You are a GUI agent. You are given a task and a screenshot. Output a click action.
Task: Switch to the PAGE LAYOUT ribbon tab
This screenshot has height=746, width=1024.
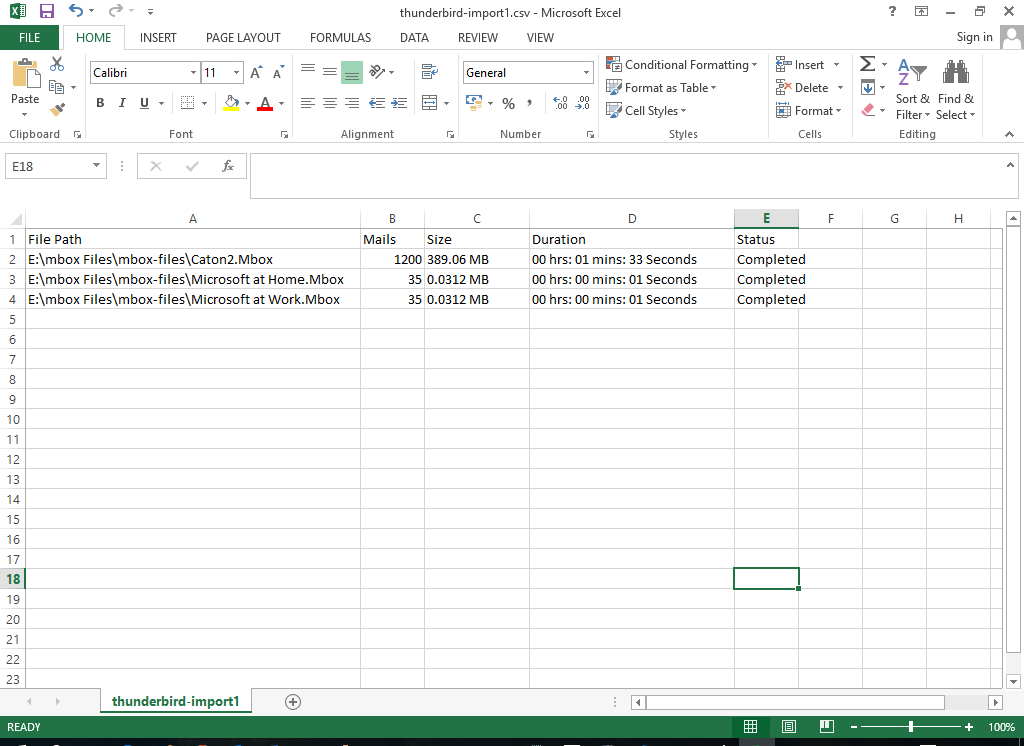tap(243, 38)
